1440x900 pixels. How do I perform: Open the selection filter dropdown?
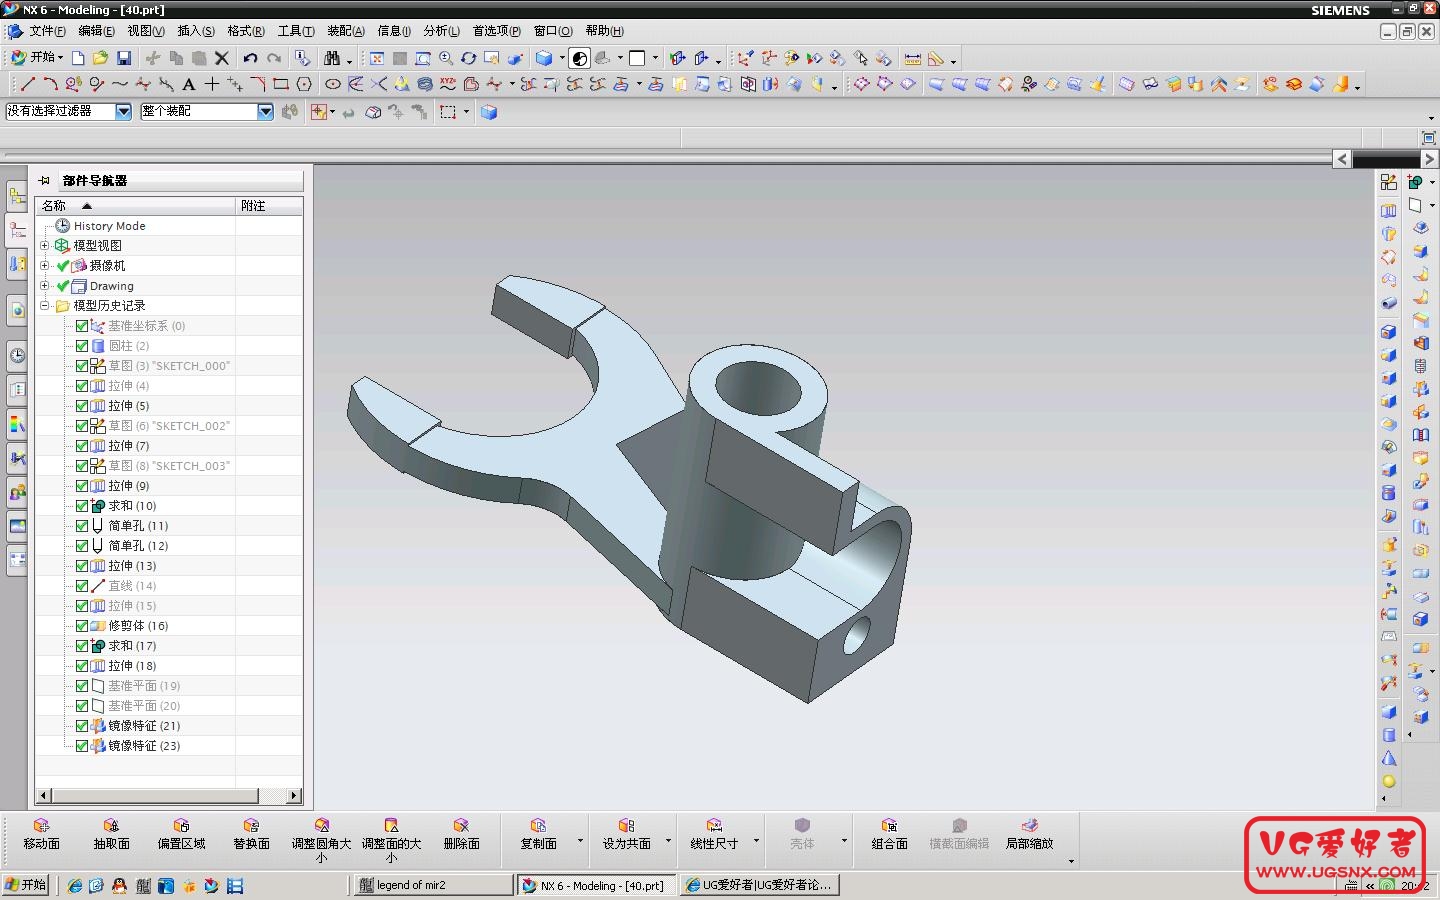tap(123, 111)
